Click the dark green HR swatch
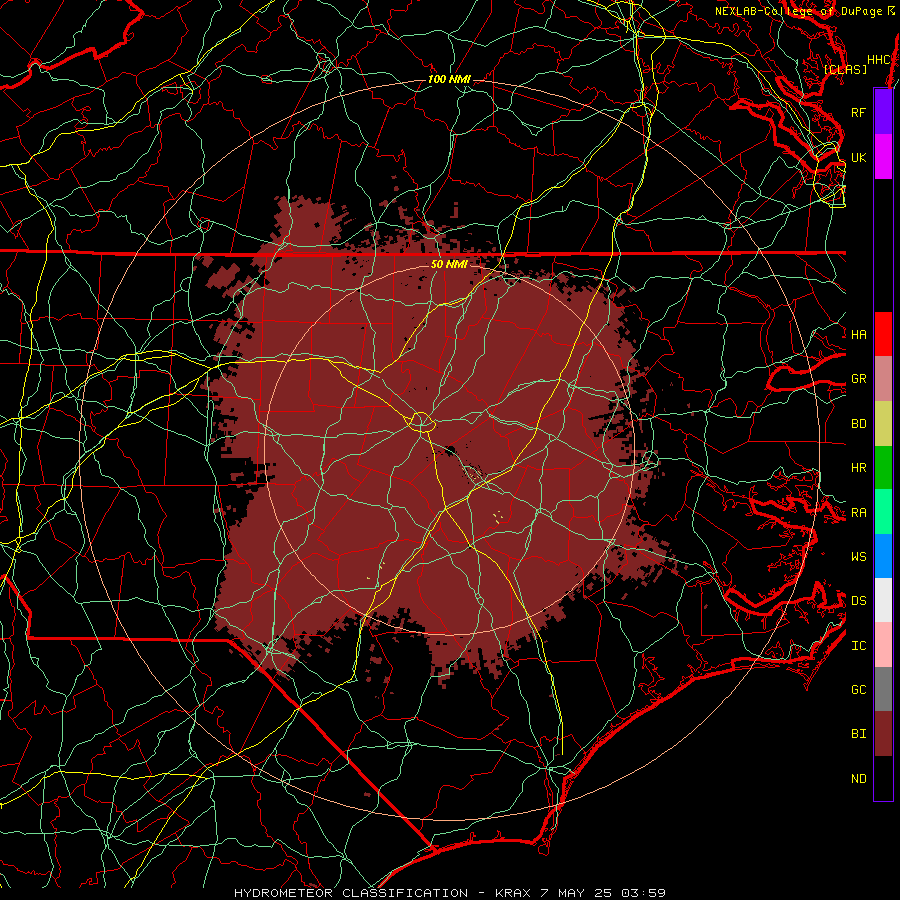The height and width of the screenshot is (900, 900). [x=883, y=468]
